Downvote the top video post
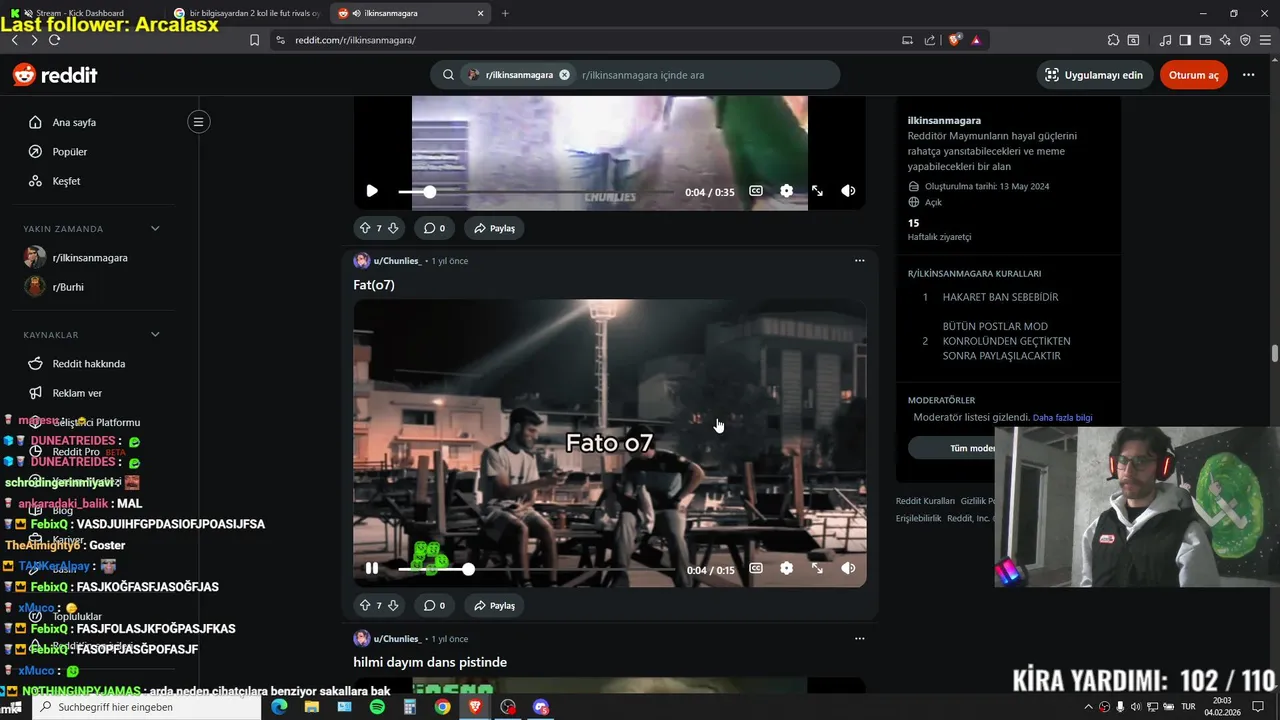The width and height of the screenshot is (1280, 720). [x=393, y=228]
